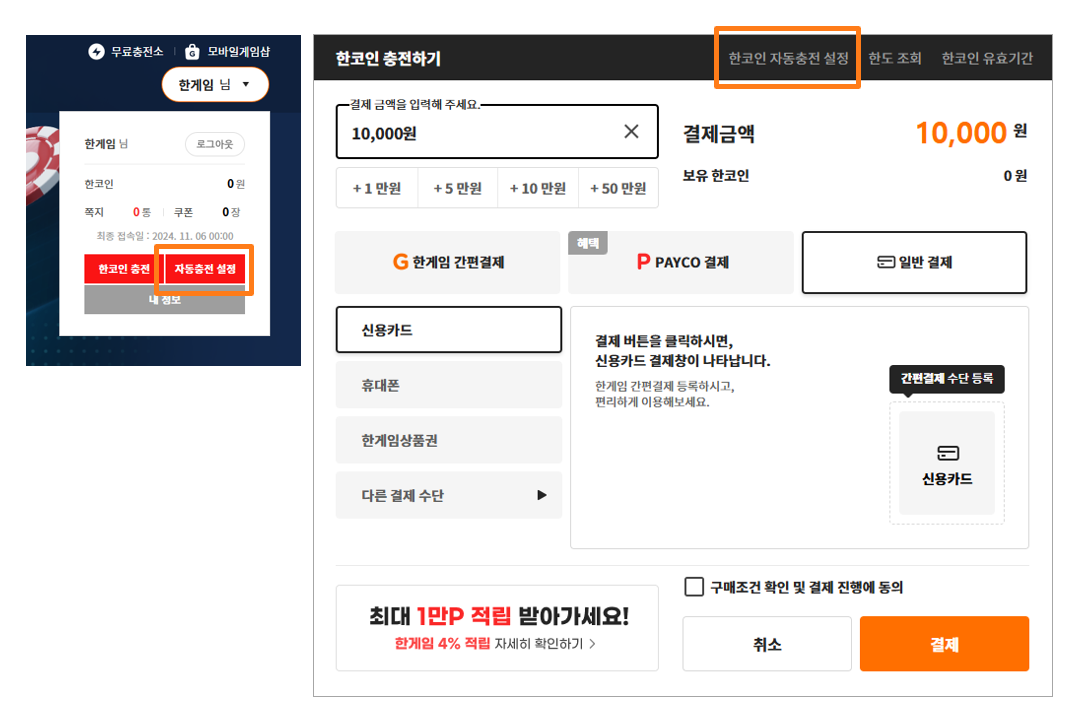Screen dimensions: 1081x723
Task: Add 1만원 to the payment amount
Action: pos(377,188)
